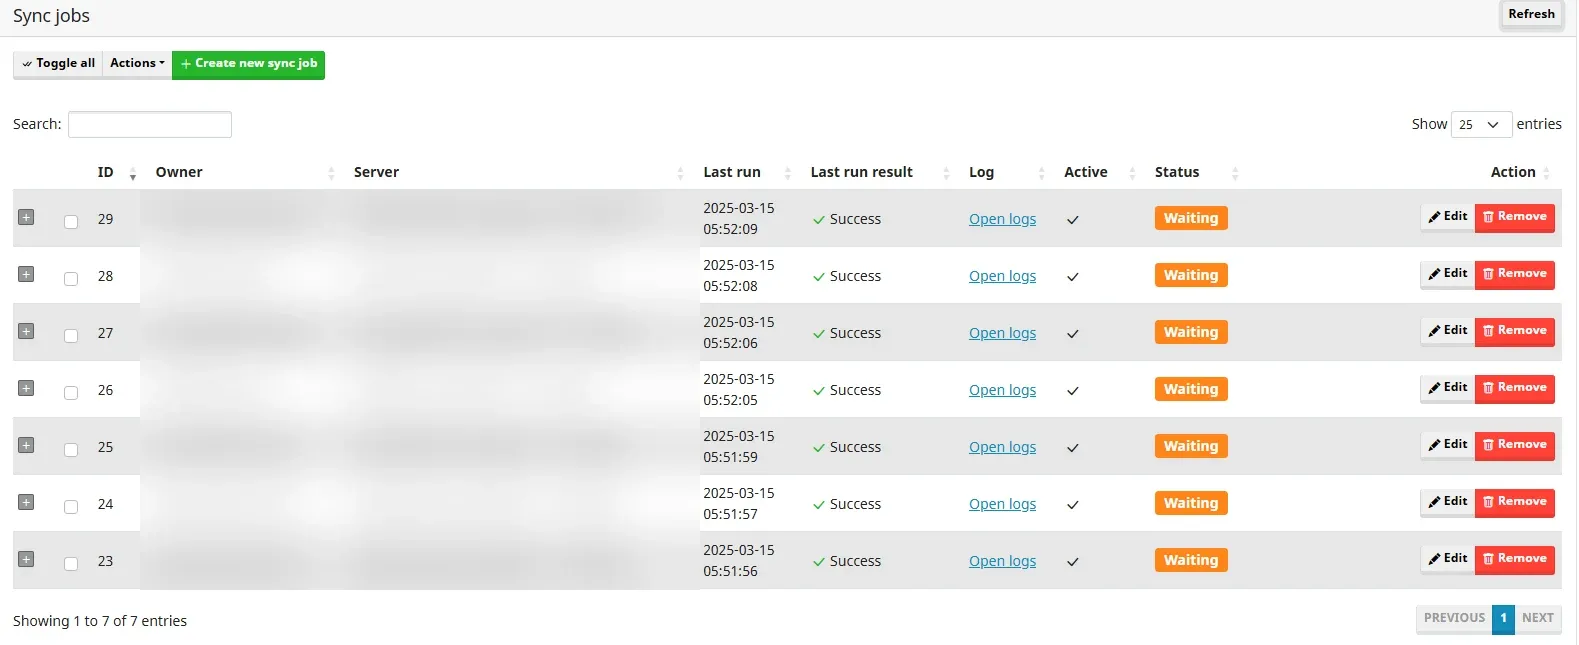
Task: Open logs for sync job 28
Action: (x=1002, y=276)
